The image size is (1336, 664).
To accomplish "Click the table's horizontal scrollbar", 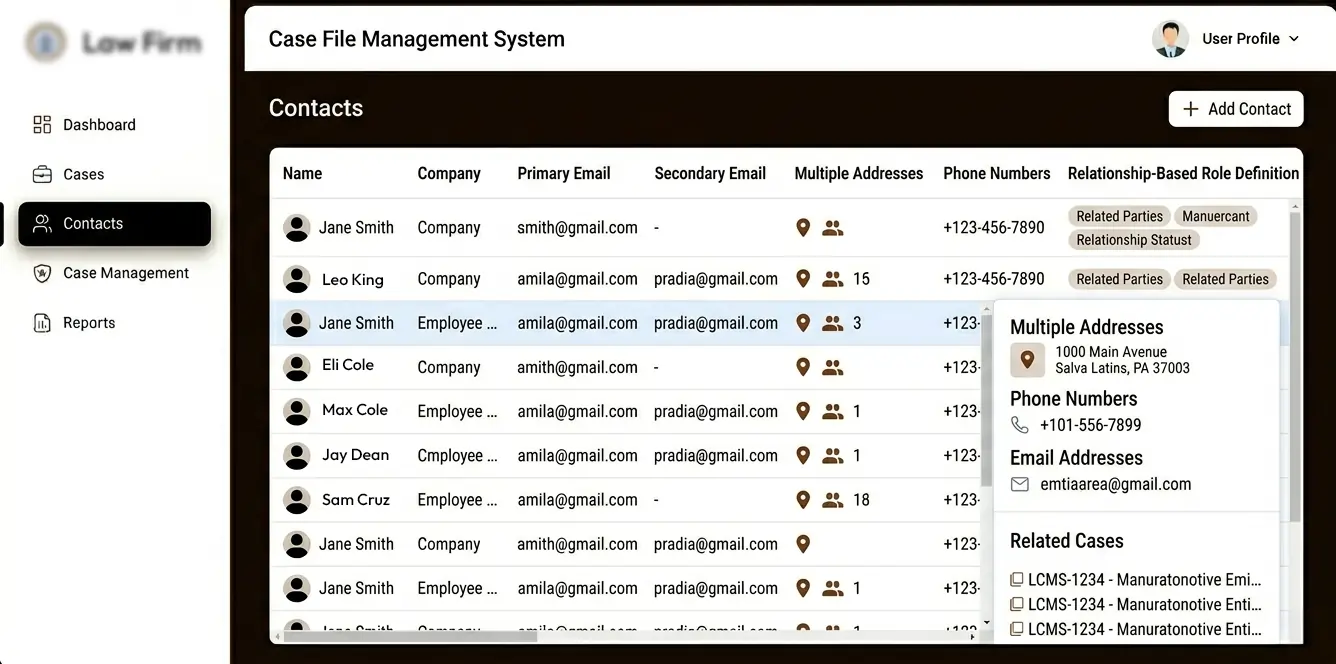I will point(410,635).
